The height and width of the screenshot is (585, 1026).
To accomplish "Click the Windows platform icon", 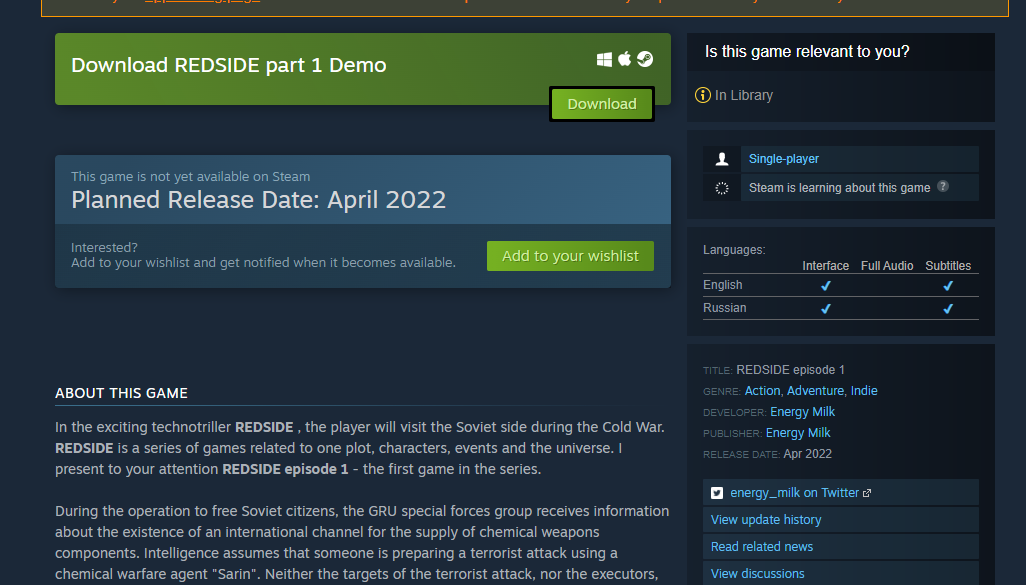I will [x=605, y=60].
